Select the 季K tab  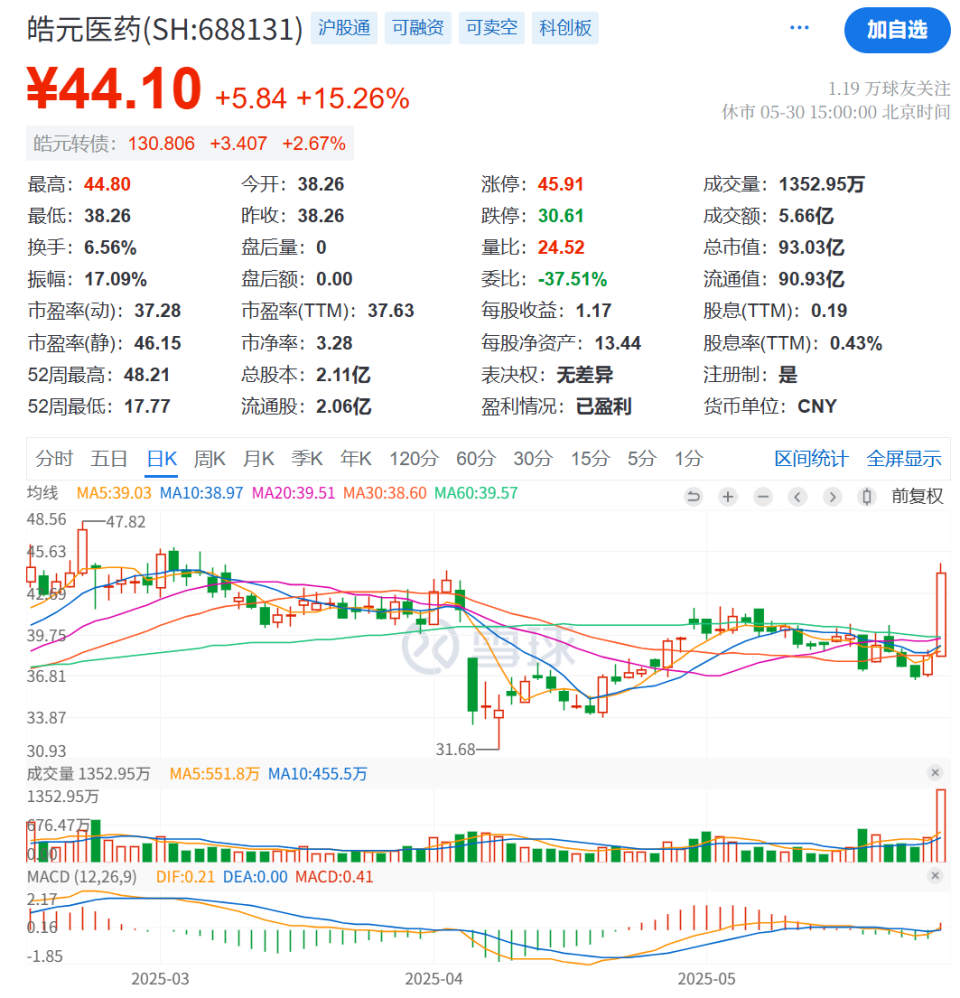307,458
